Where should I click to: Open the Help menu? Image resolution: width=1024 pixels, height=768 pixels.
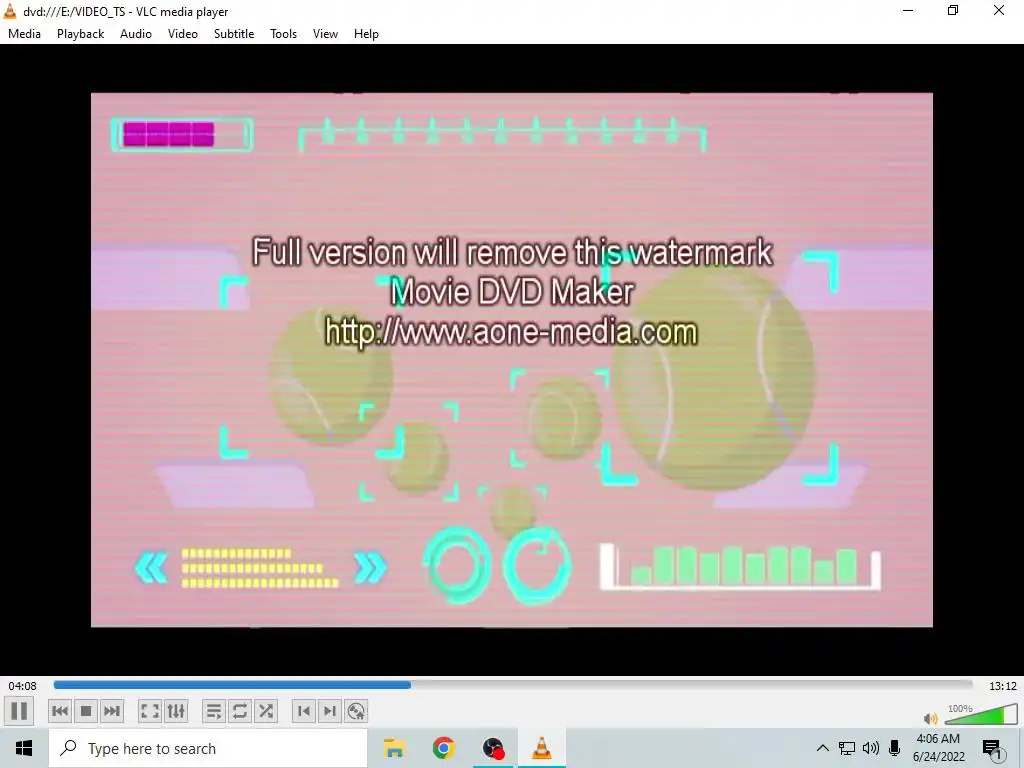(x=366, y=34)
